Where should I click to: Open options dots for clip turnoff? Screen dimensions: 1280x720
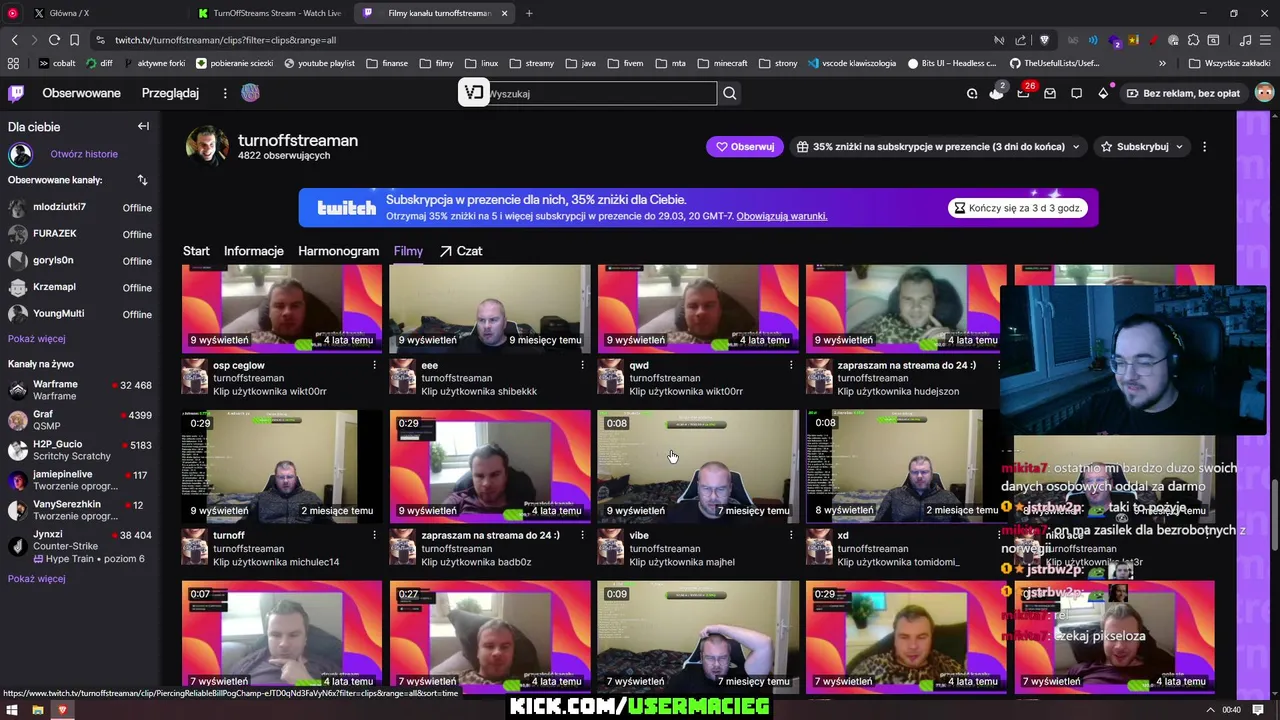374,535
